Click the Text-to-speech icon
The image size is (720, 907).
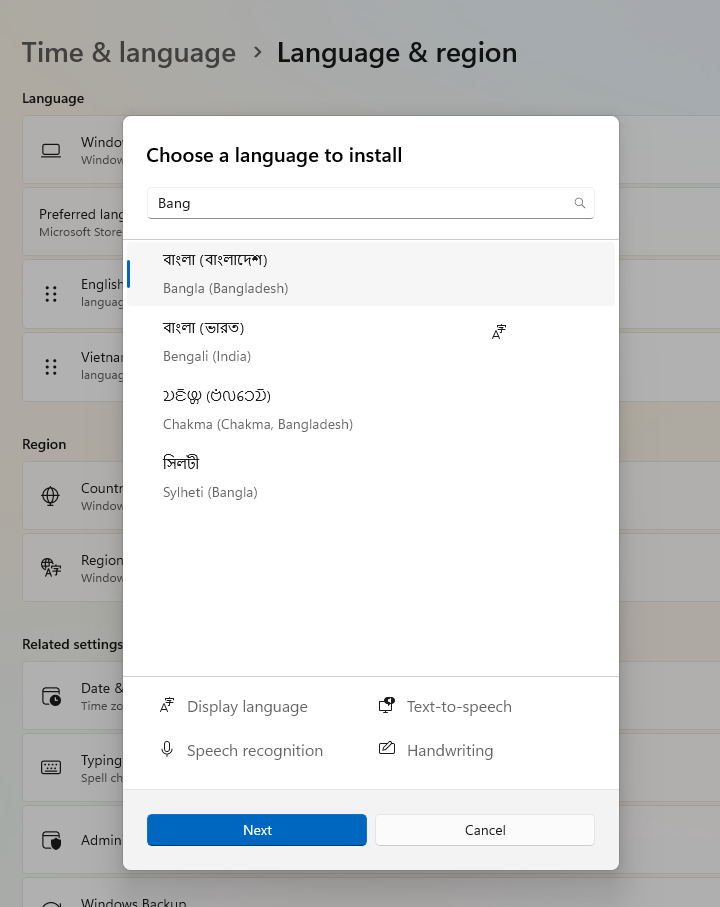click(x=387, y=705)
